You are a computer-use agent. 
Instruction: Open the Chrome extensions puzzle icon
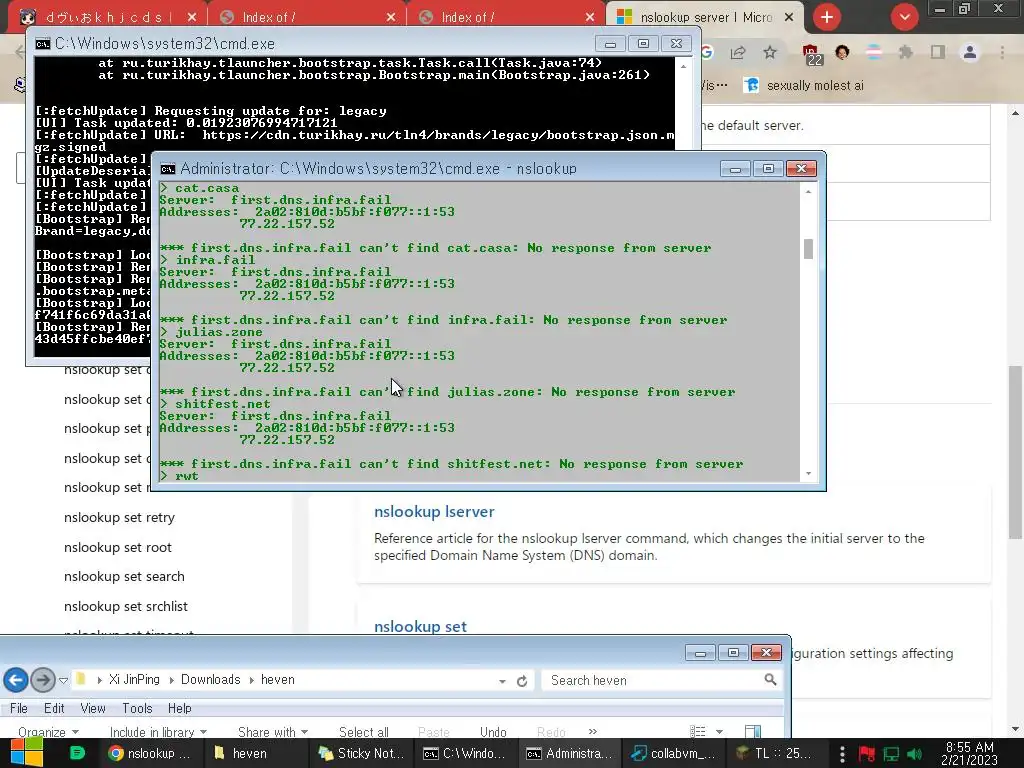click(x=906, y=52)
